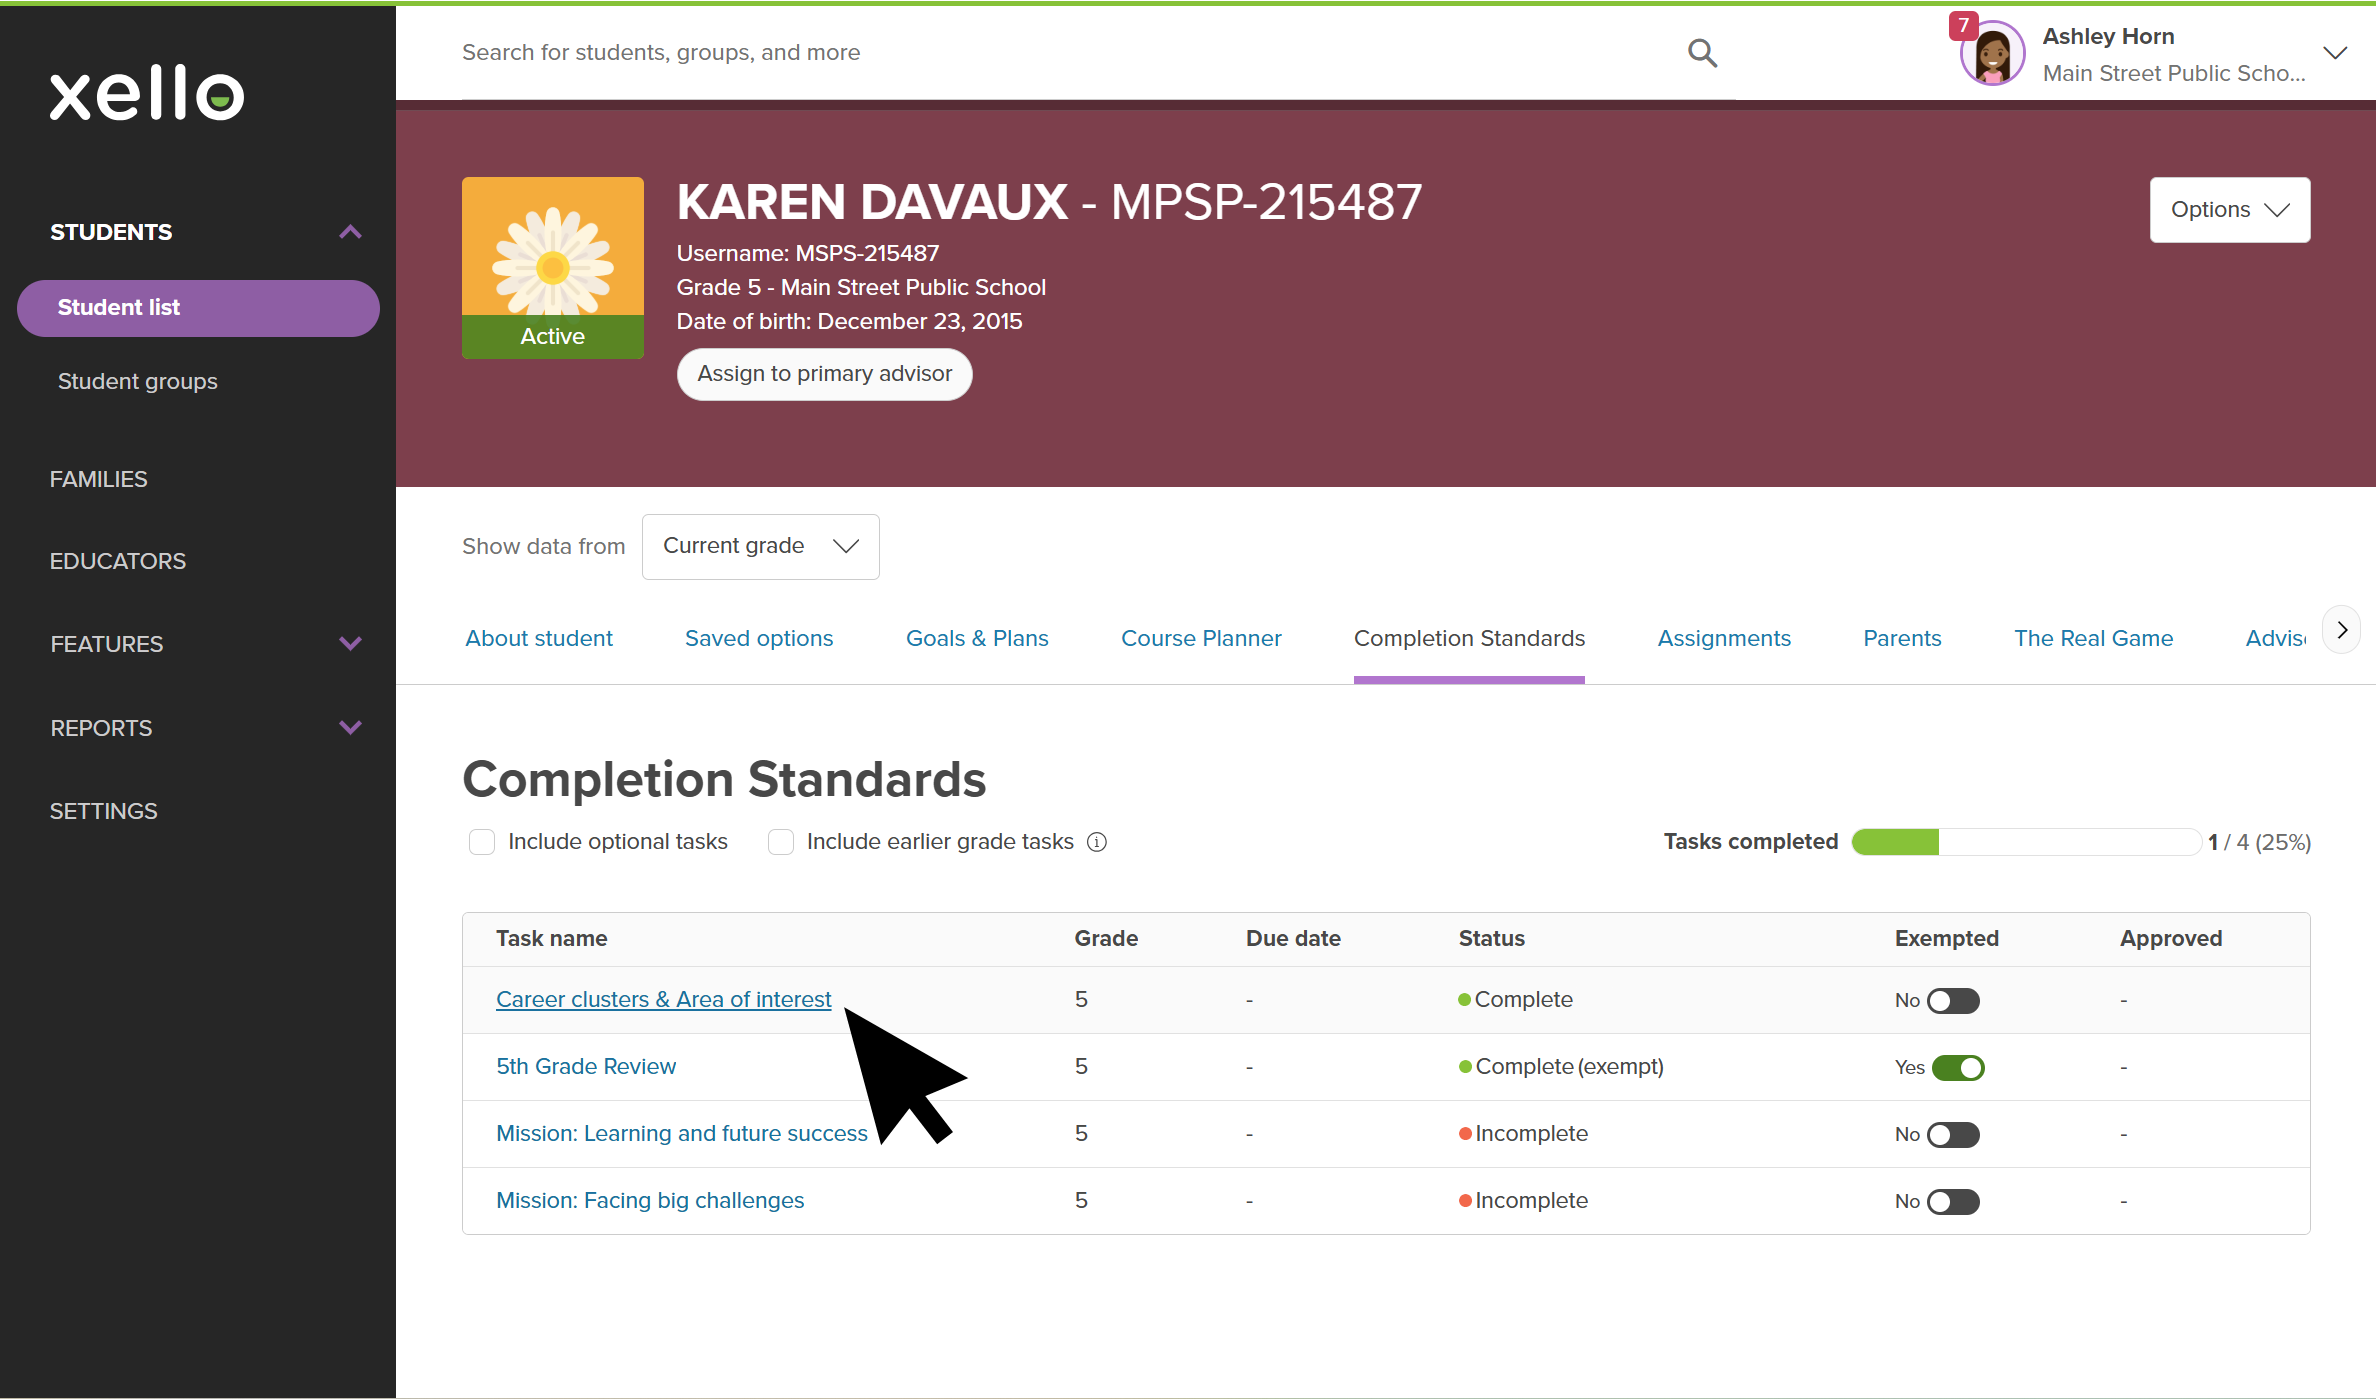Toggle exemption for Mission: Facing big challenges
The width and height of the screenshot is (2376, 1399).
click(x=1953, y=1202)
